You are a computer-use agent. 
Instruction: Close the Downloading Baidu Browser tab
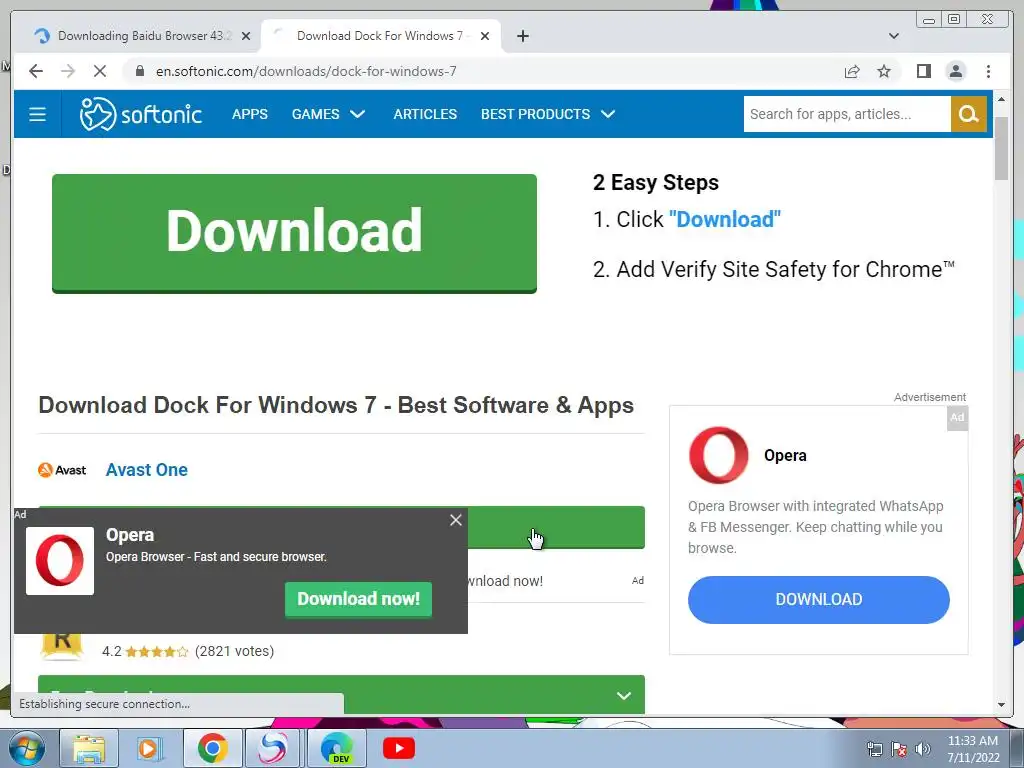246,36
